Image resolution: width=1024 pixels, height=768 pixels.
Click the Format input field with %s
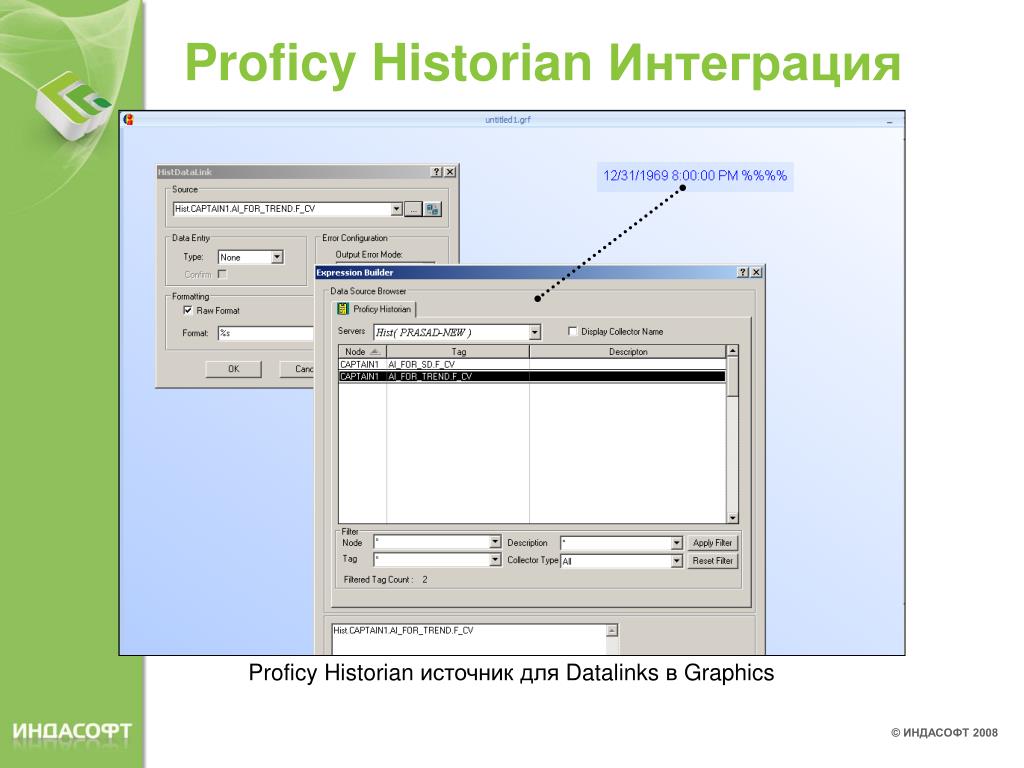pyautogui.click(x=266, y=333)
